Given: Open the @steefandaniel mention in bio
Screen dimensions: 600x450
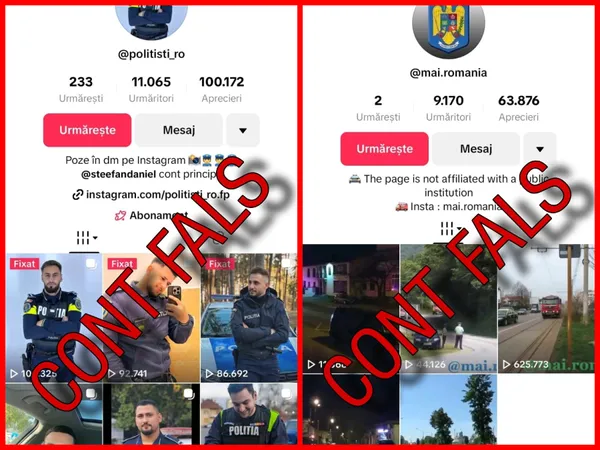Looking at the screenshot, I should tap(119, 174).
